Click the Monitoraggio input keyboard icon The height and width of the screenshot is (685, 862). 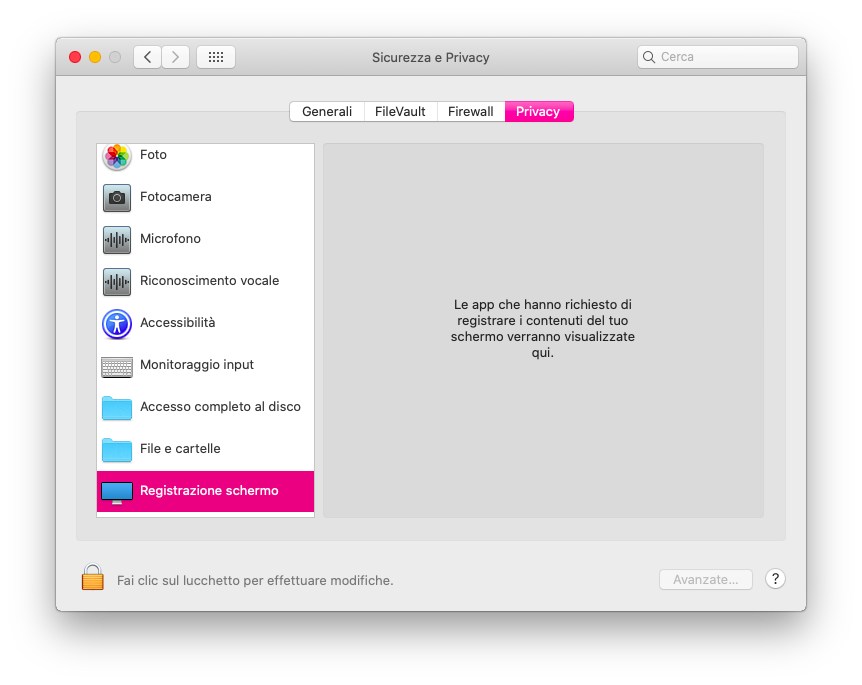point(117,367)
